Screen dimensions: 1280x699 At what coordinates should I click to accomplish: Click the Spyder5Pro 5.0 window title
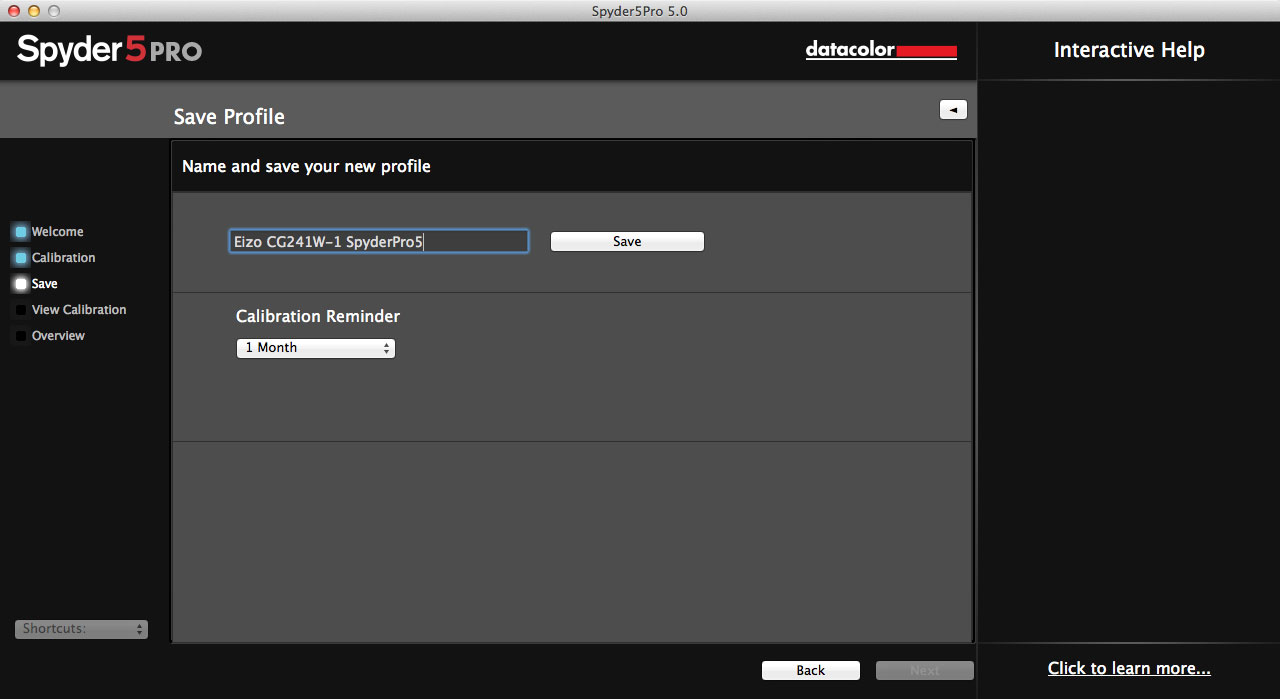[x=640, y=11]
